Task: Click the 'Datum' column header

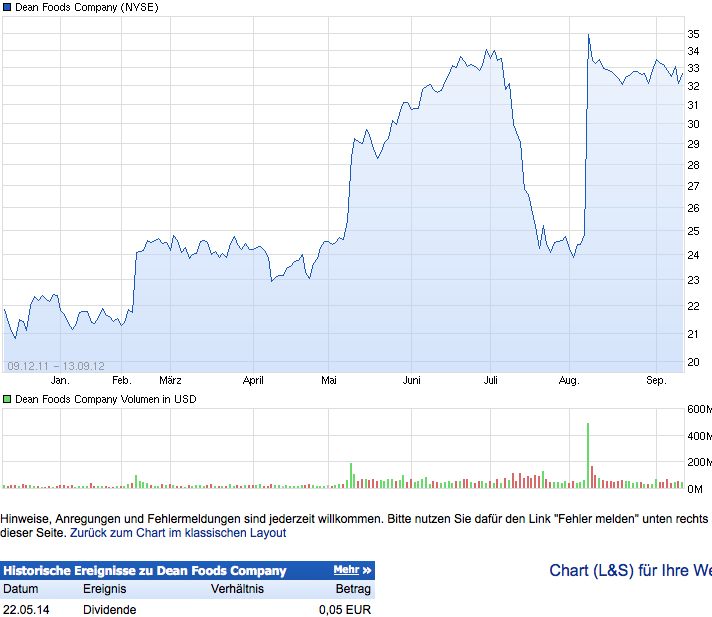Action: 20,589
